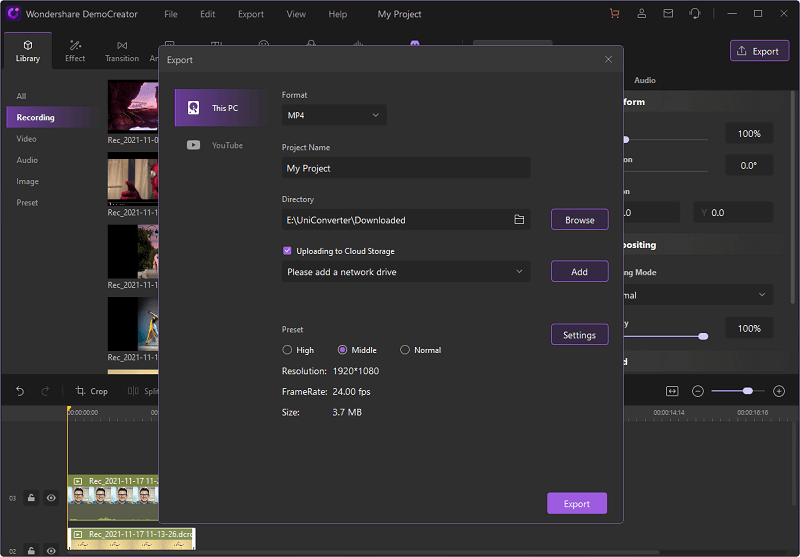The width and height of the screenshot is (800, 557).
Task: Open the Audio properties tab
Action: (645, 80)
